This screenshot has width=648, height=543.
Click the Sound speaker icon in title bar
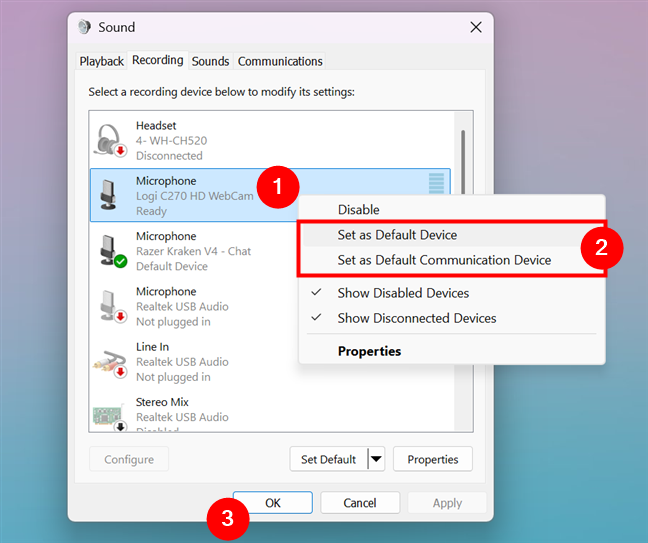coord(84,27)
